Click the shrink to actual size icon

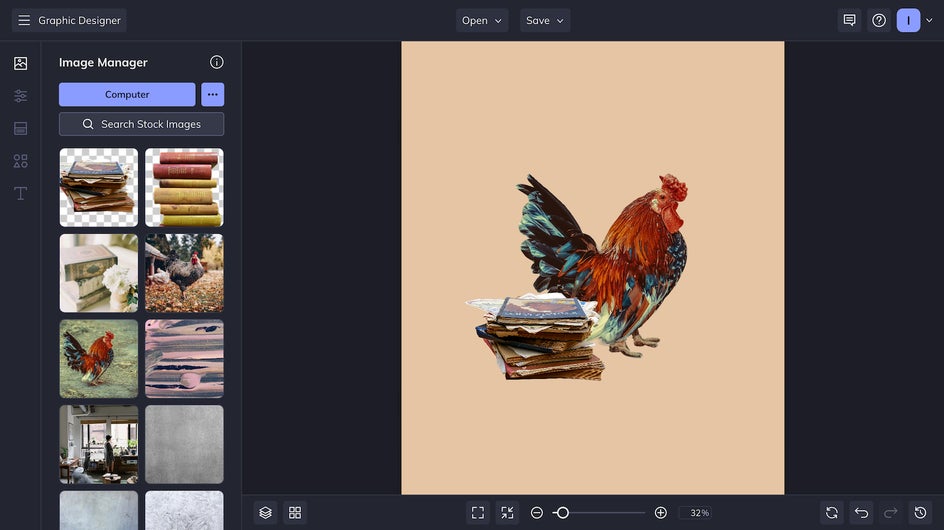click(508, 513)
